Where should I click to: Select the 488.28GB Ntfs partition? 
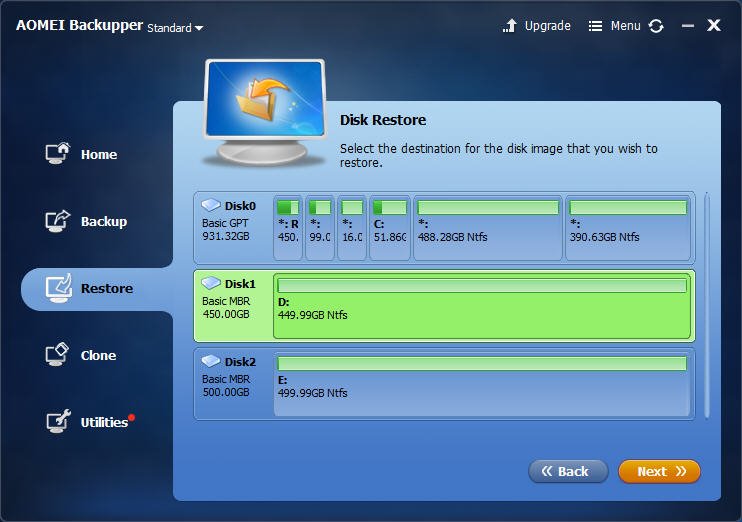(488, 228)
